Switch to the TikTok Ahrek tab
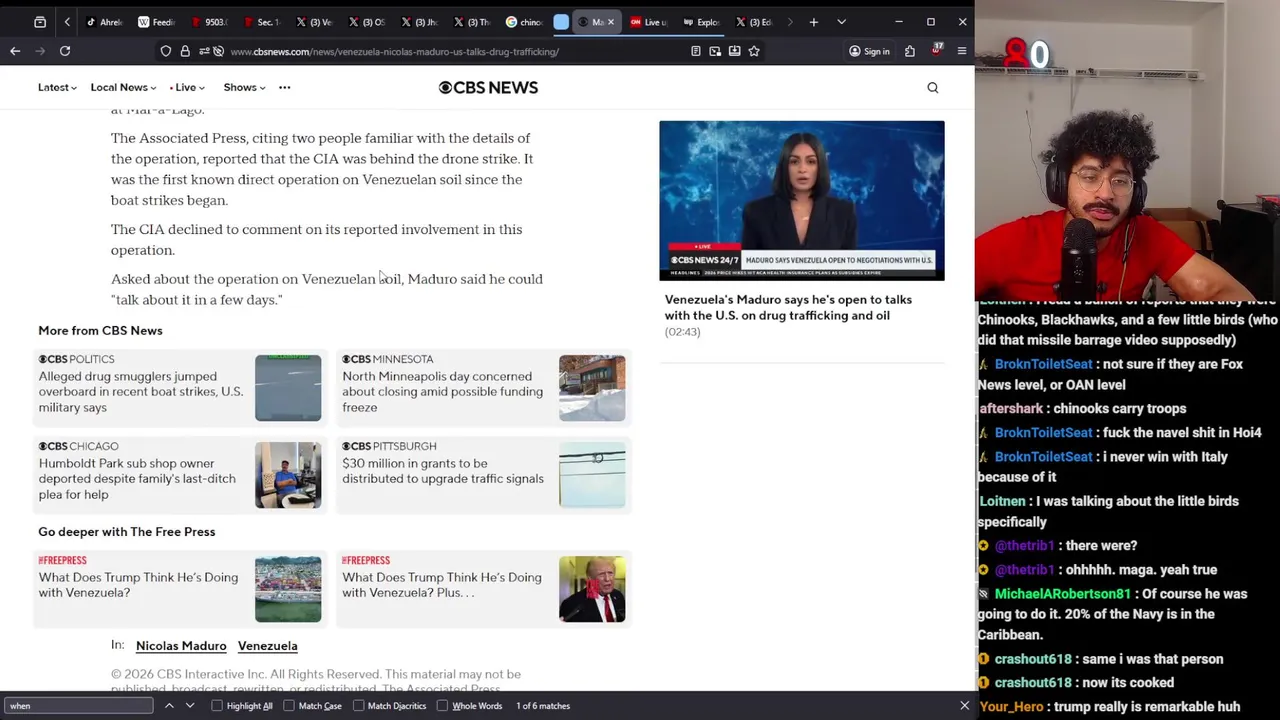1280x720 pixels. 105,22
